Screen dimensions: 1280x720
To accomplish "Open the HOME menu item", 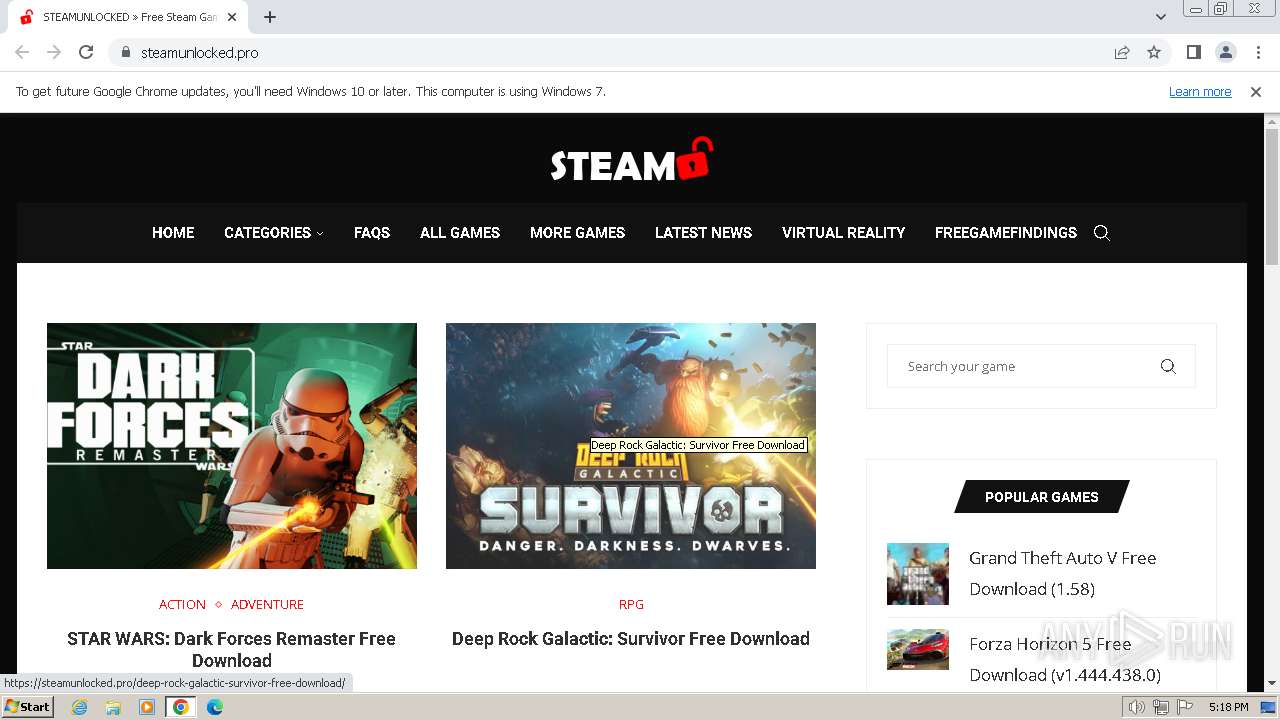I will click(x=173, y=232).
